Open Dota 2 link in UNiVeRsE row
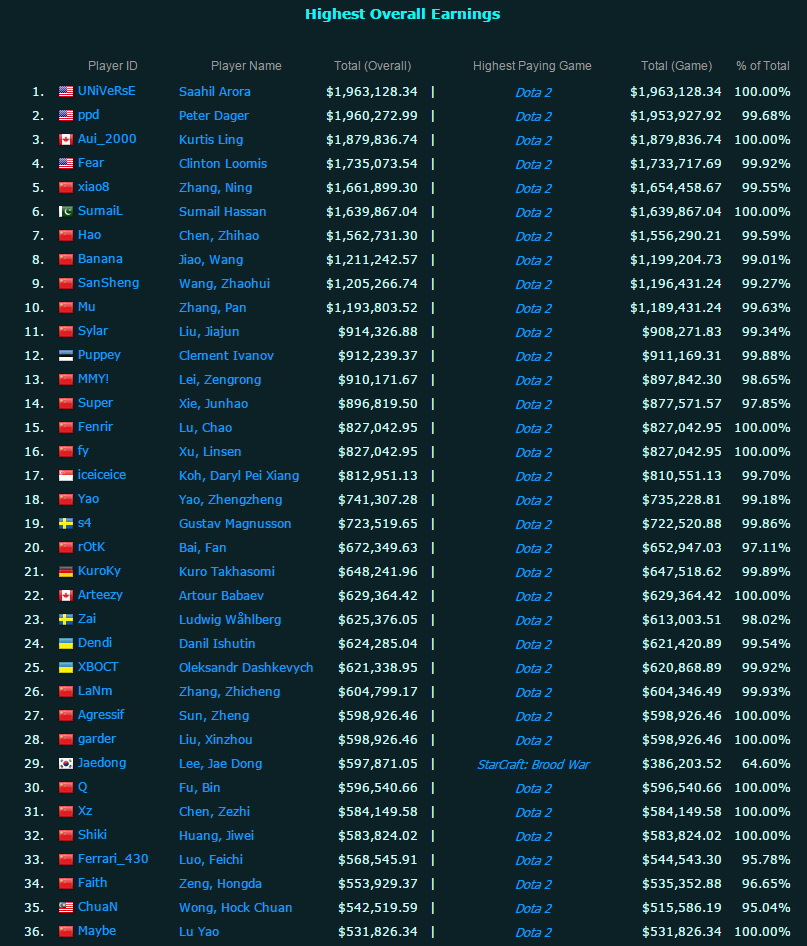The image size is (807, 946). coord(533,93)
